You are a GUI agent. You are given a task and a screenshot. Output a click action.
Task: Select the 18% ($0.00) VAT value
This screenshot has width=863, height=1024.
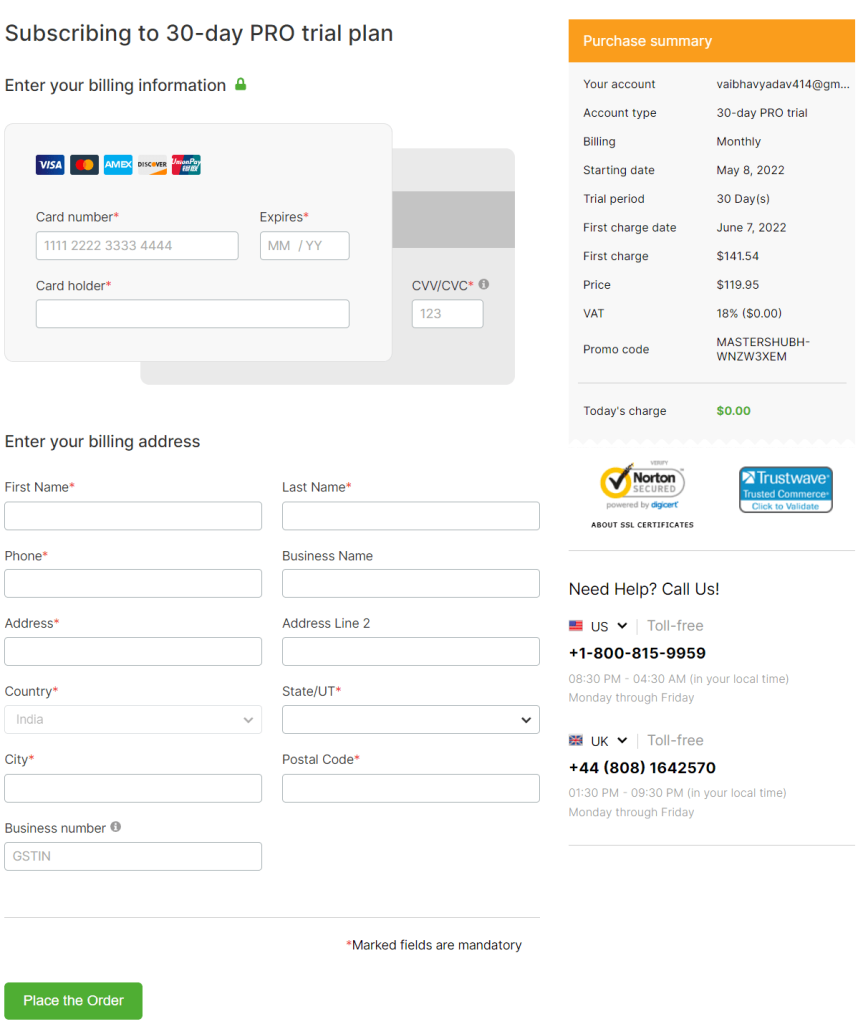pos(749,313)
